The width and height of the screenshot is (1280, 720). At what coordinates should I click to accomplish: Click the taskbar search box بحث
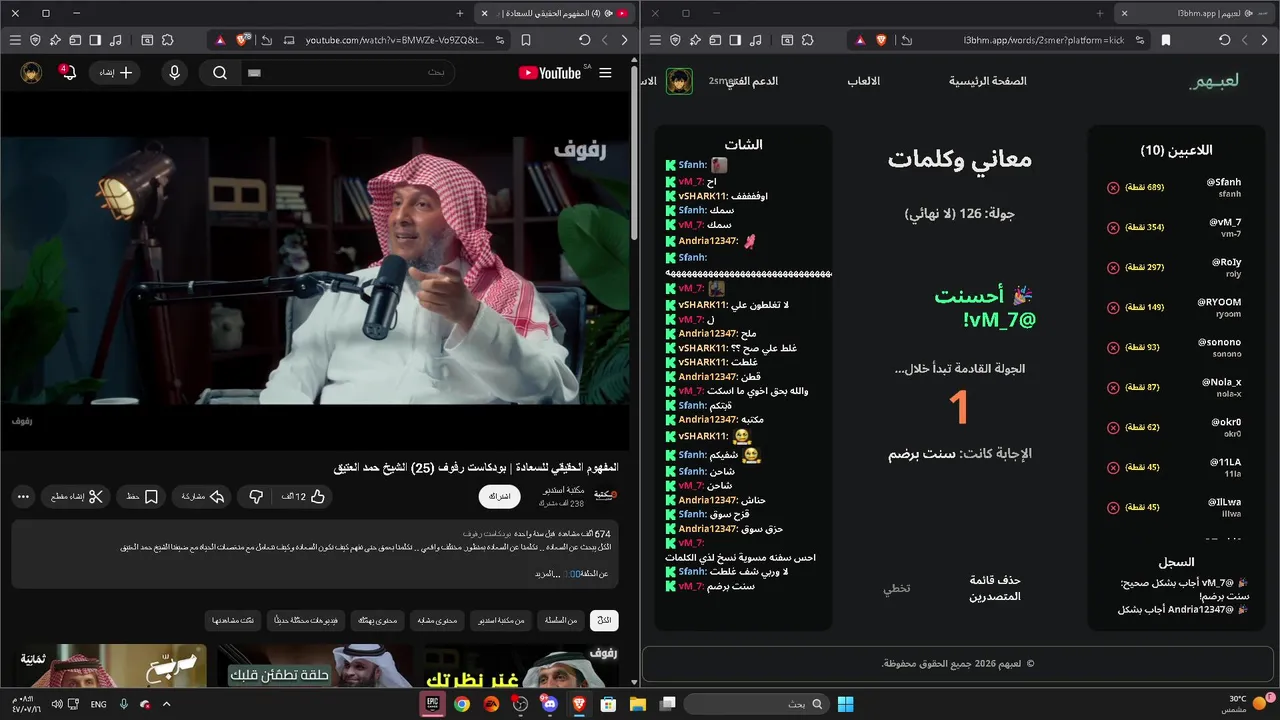(x=756, y=704)
